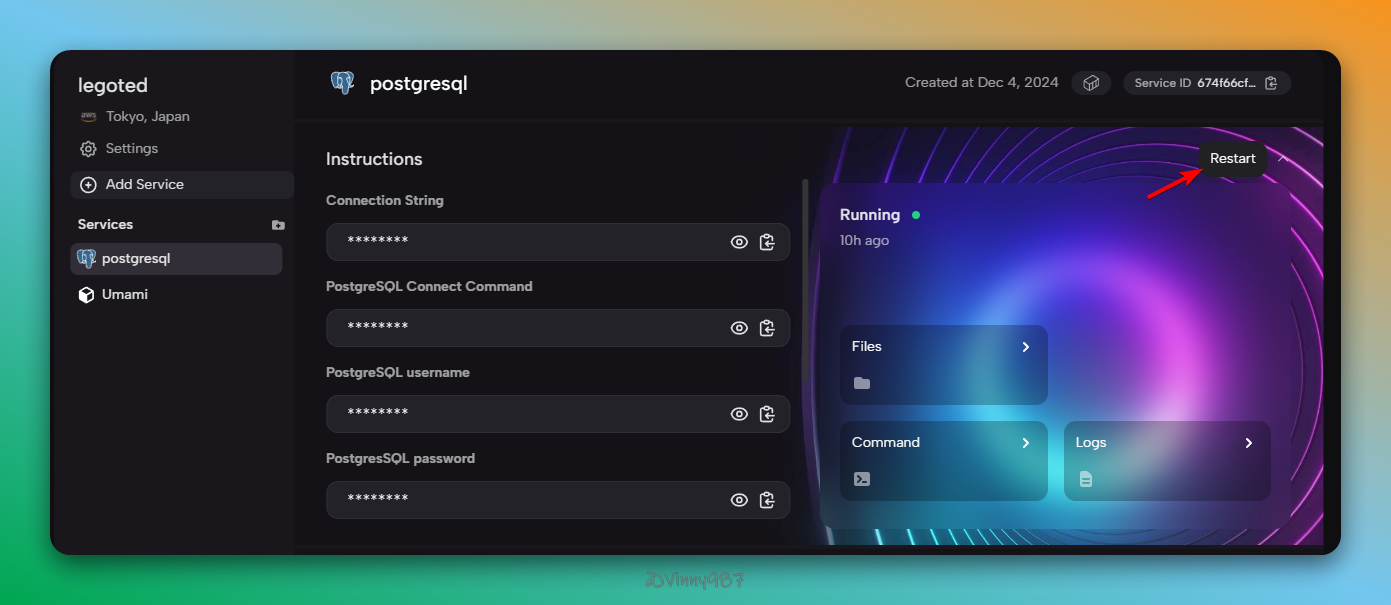Viewport: 1391px width, 605px height.
Task: Click the new folder icon beside Services
Action: pos(278,225)
